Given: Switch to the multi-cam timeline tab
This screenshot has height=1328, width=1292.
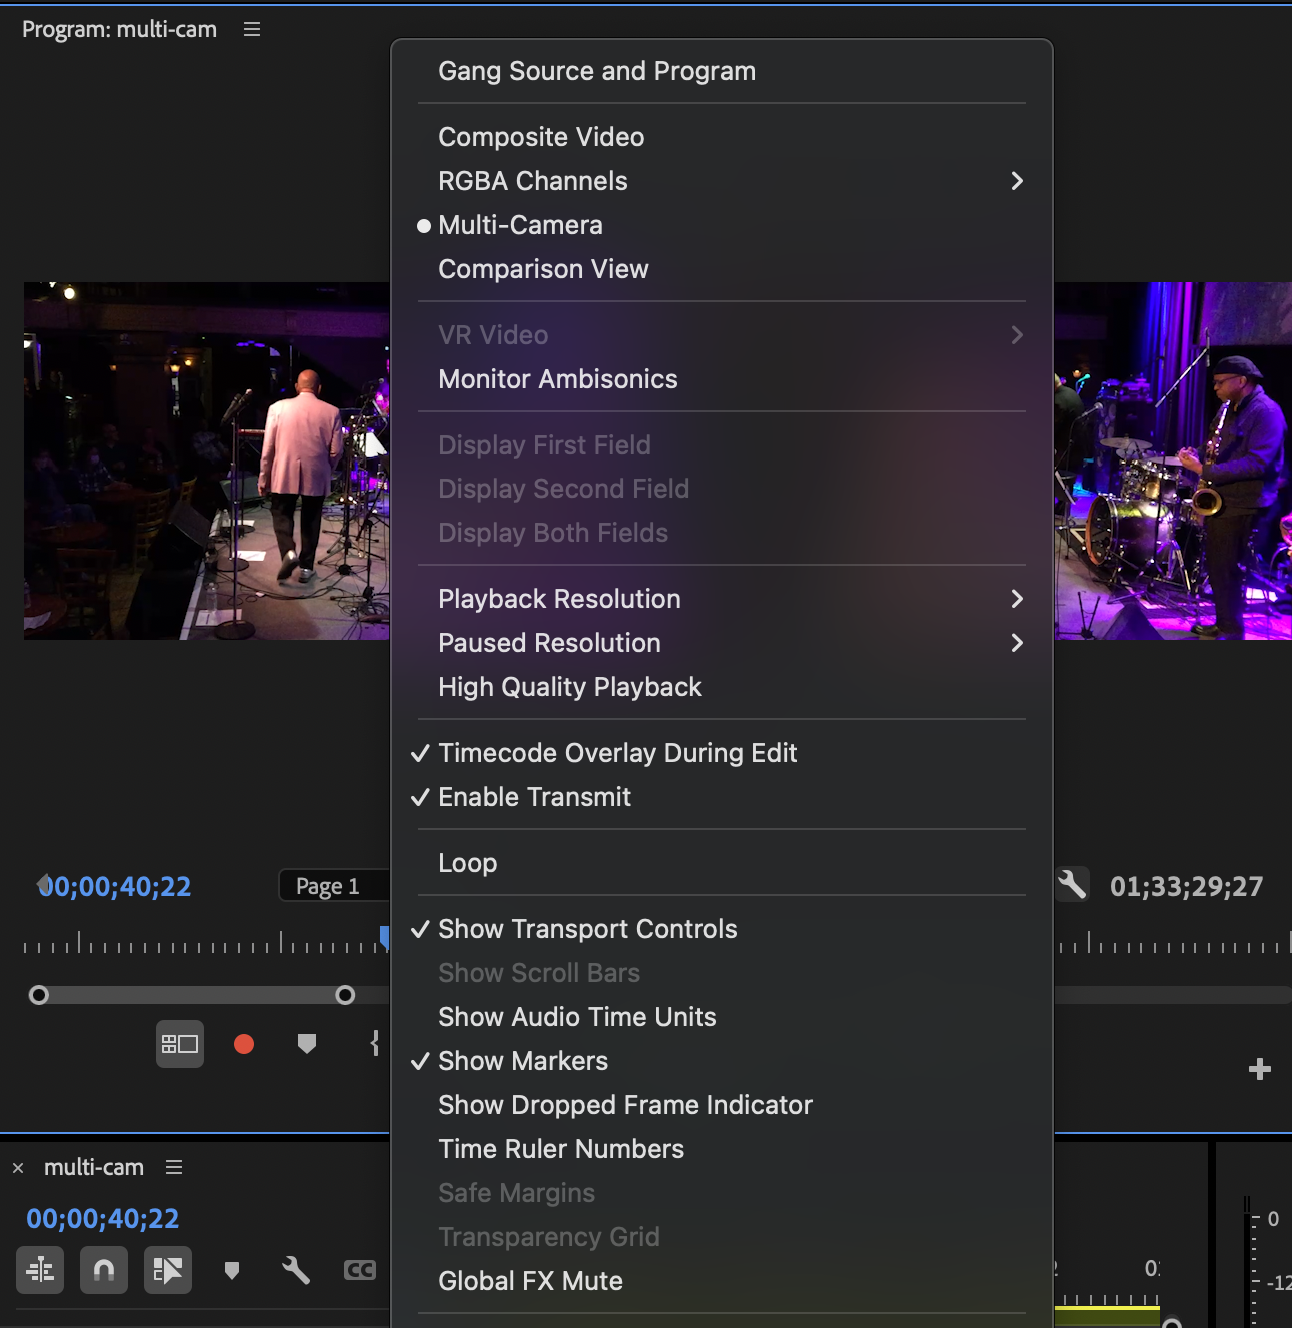Looking at the screenshot, I should pos(93,1167).
